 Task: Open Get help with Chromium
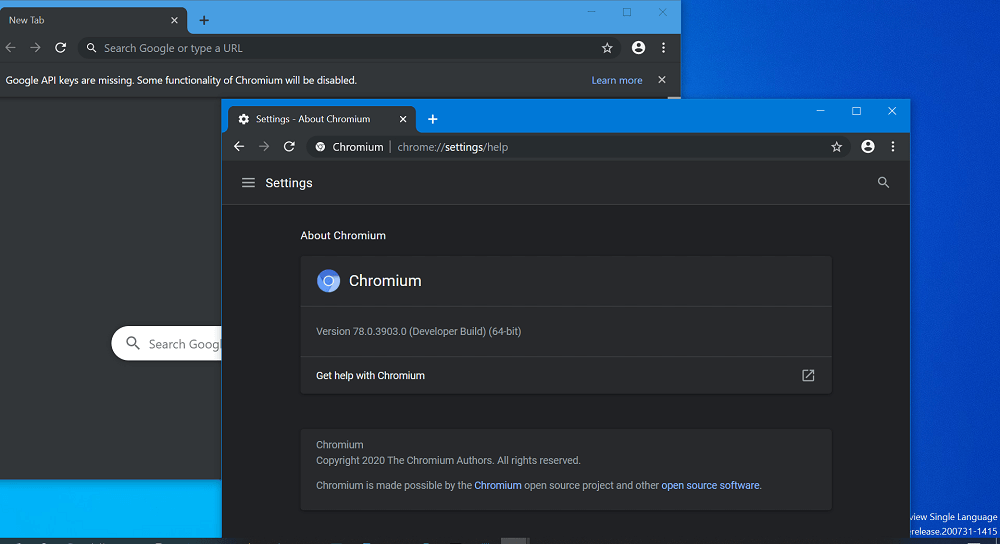click(566, 376)
